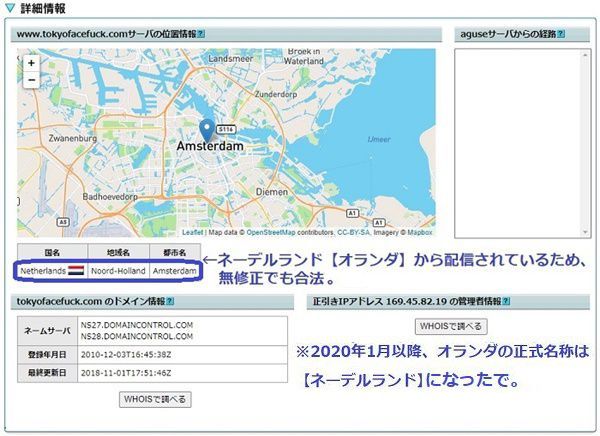Select the Amsterdam city cell
The image size is (600, 436).
tap(174, 271)
